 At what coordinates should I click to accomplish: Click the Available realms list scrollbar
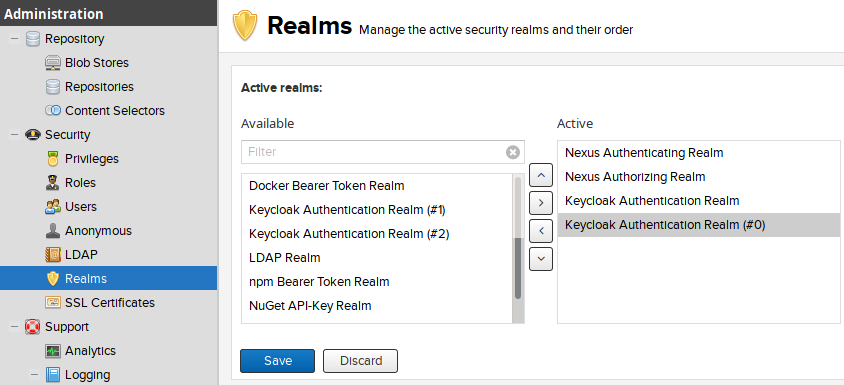(x=518, y=248)
